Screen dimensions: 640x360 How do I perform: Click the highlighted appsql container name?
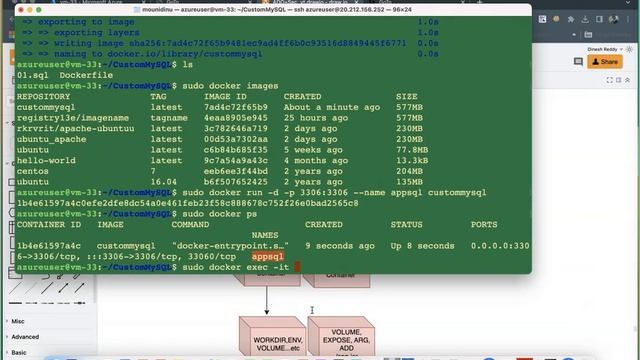(x=268, y=257)
